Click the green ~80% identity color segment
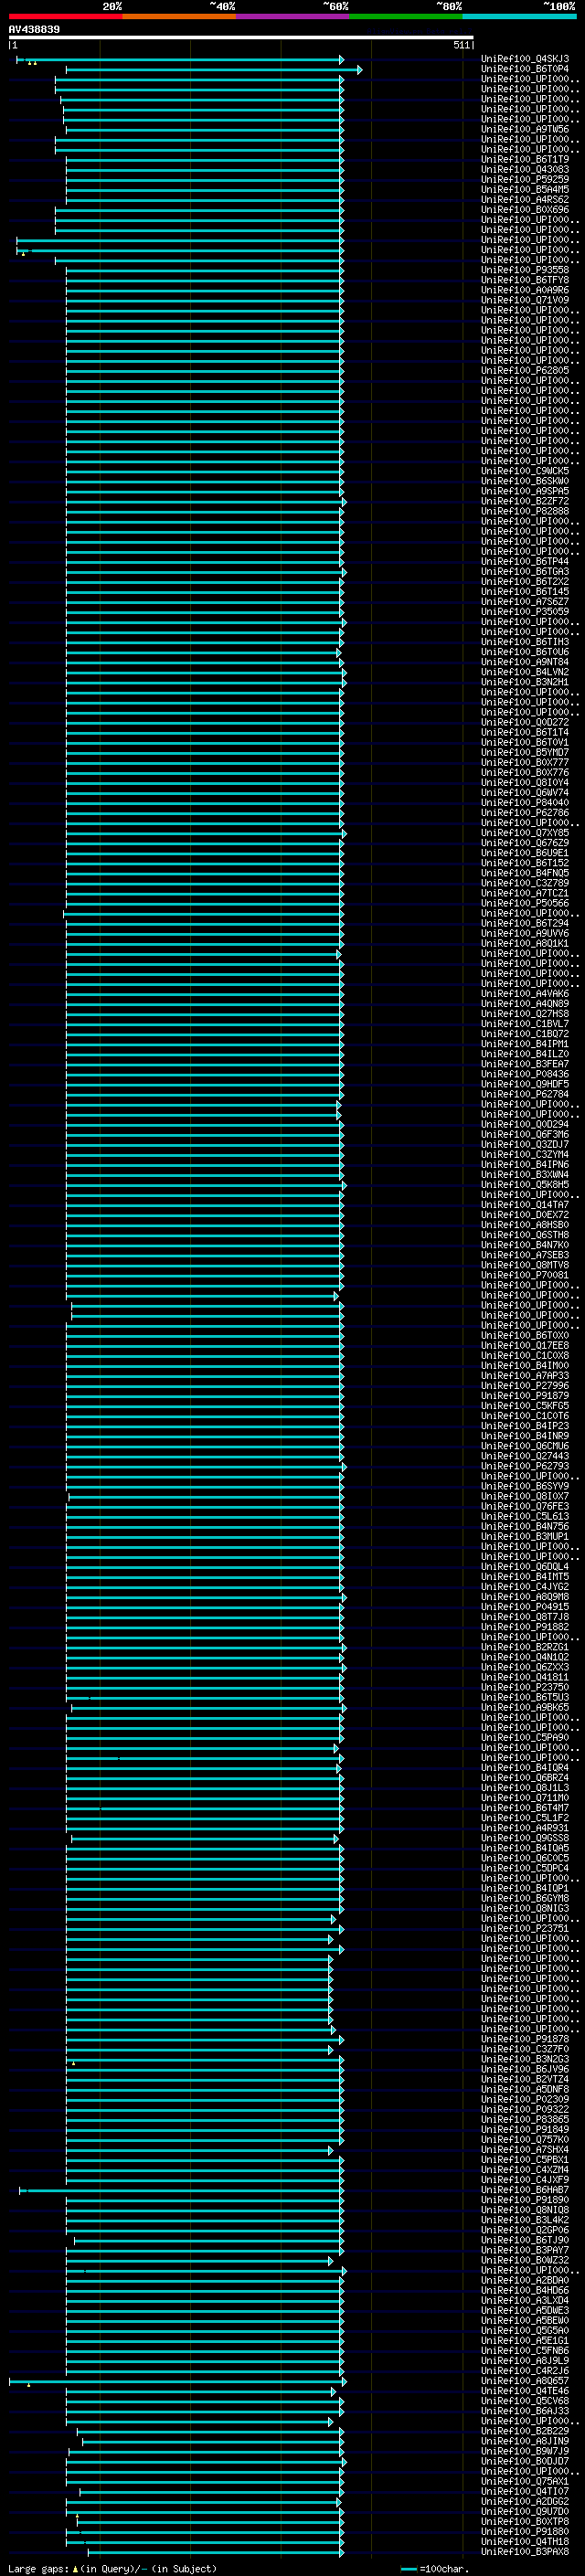 click(x=406, y=16)
